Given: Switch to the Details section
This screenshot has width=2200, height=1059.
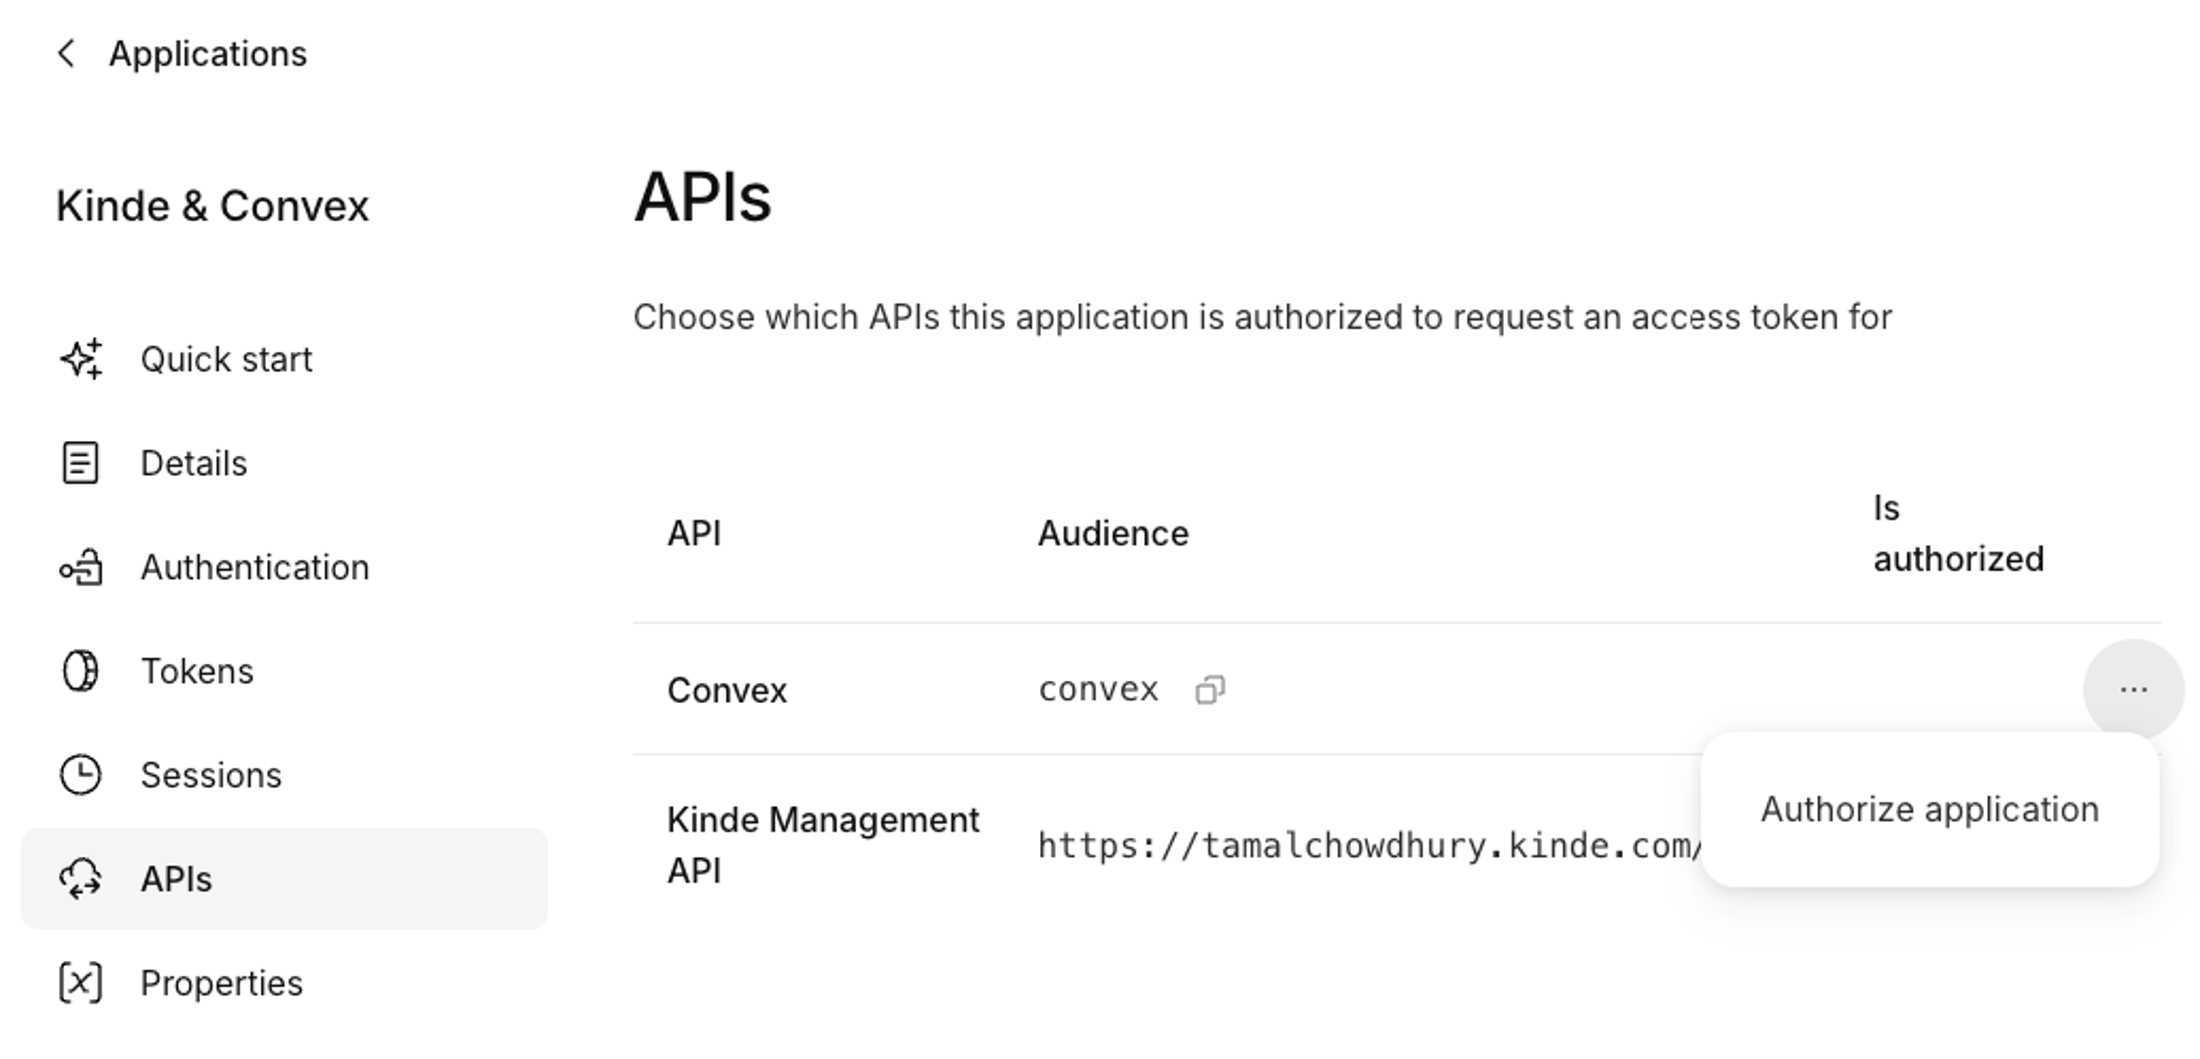Looking at the screenshot, I should [x=194, y=462].
